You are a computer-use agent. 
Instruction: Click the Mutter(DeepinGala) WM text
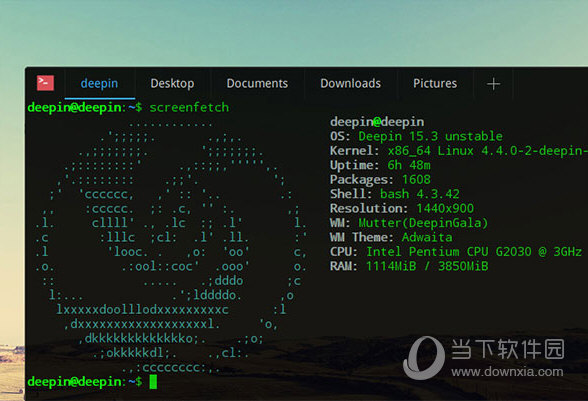(x=423, y=223)
